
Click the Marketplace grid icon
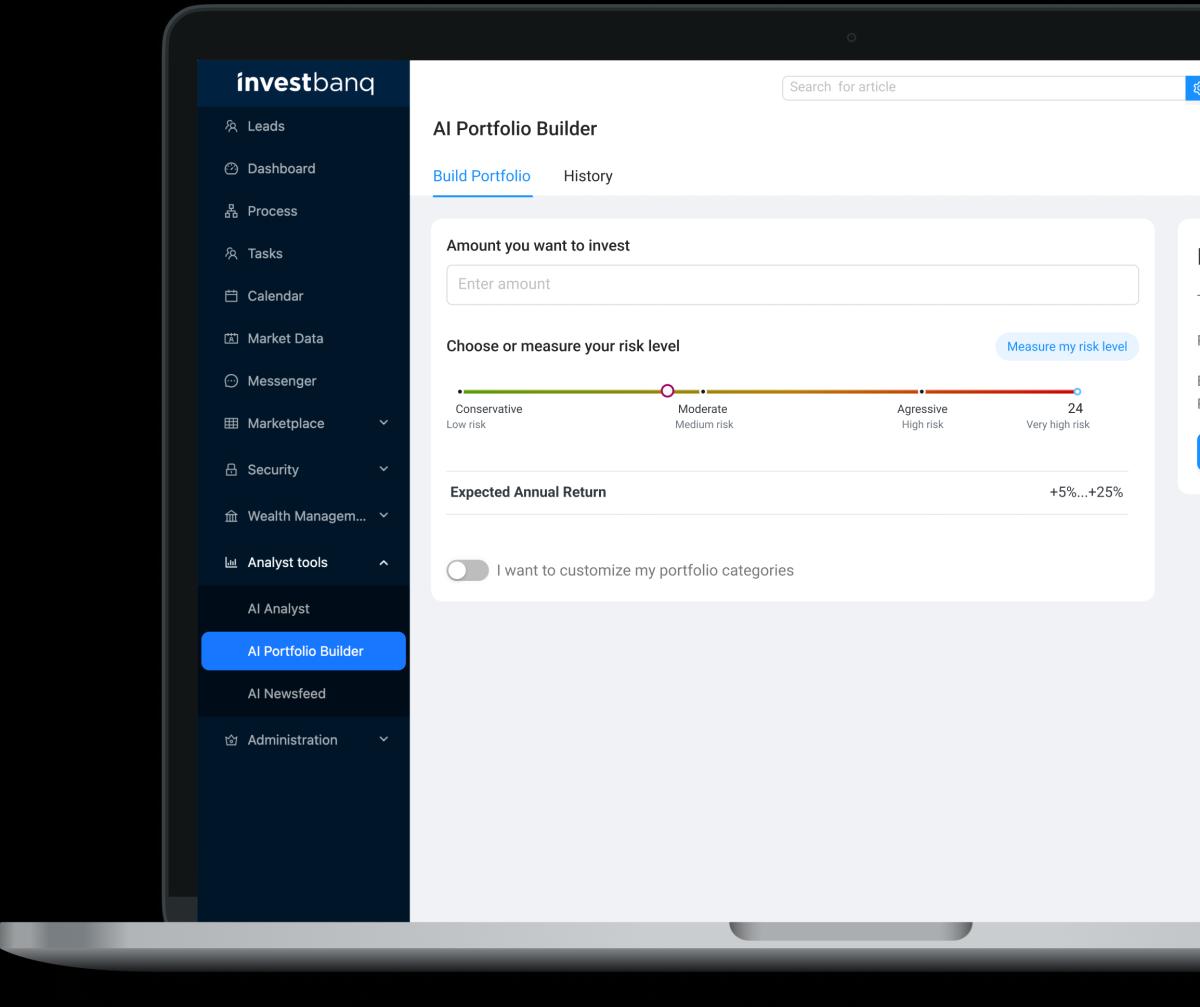(x=231, y=424)
